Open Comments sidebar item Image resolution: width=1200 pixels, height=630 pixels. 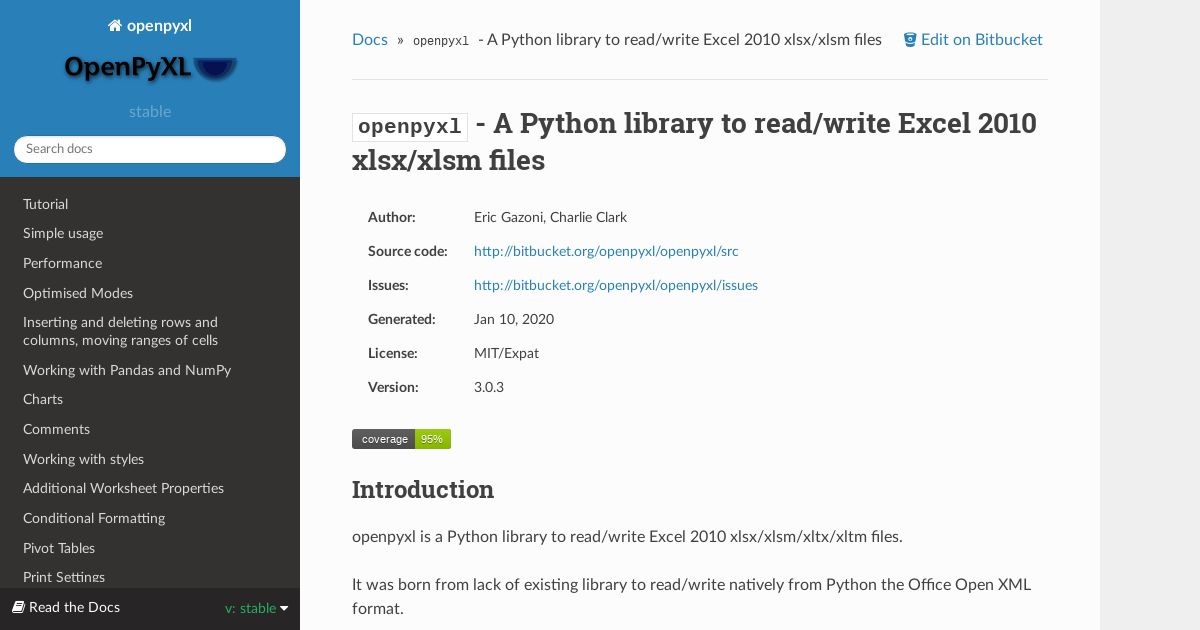pos(56,429)
